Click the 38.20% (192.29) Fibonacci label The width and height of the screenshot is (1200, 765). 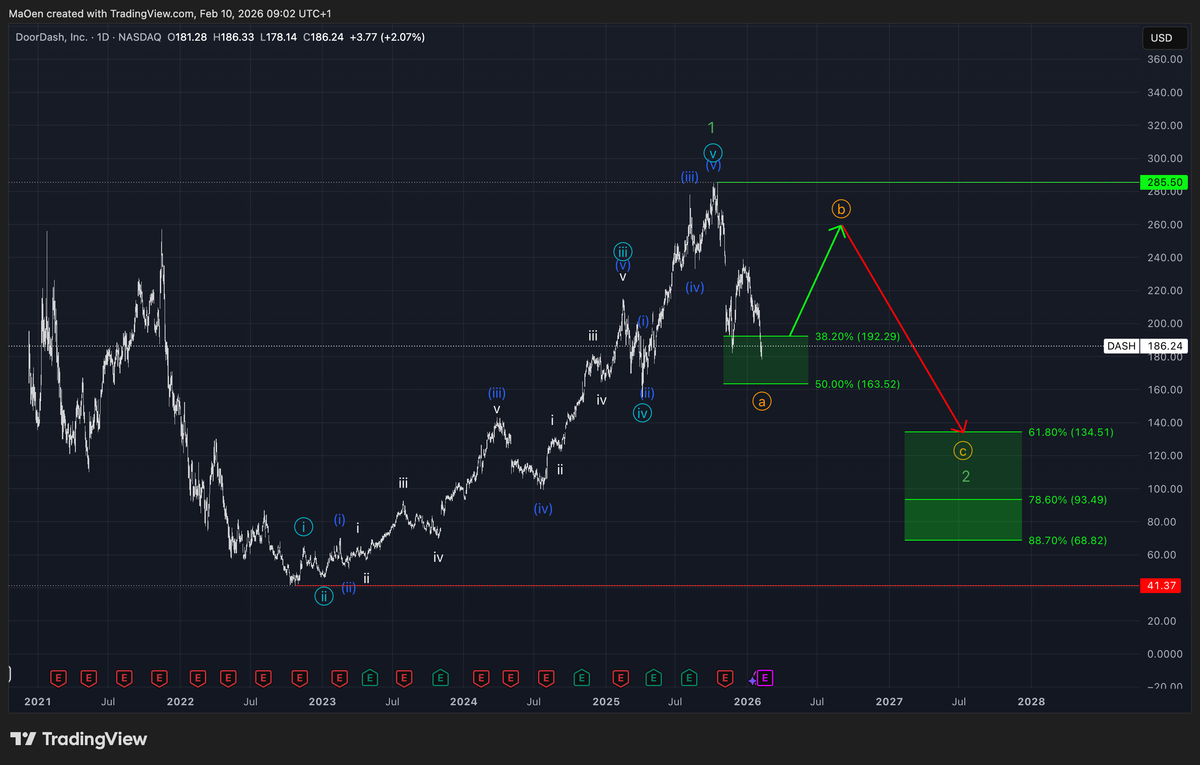point(857,337)
